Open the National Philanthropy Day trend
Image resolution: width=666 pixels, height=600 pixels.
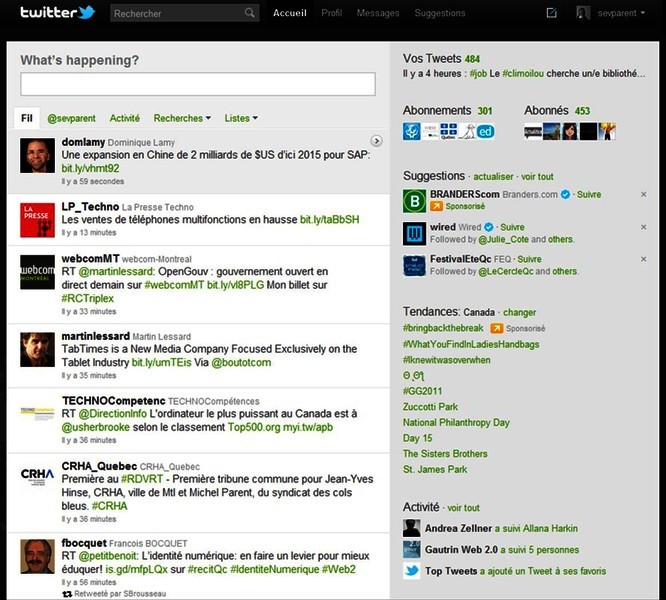pyautogui.click(x=456, y=423)
